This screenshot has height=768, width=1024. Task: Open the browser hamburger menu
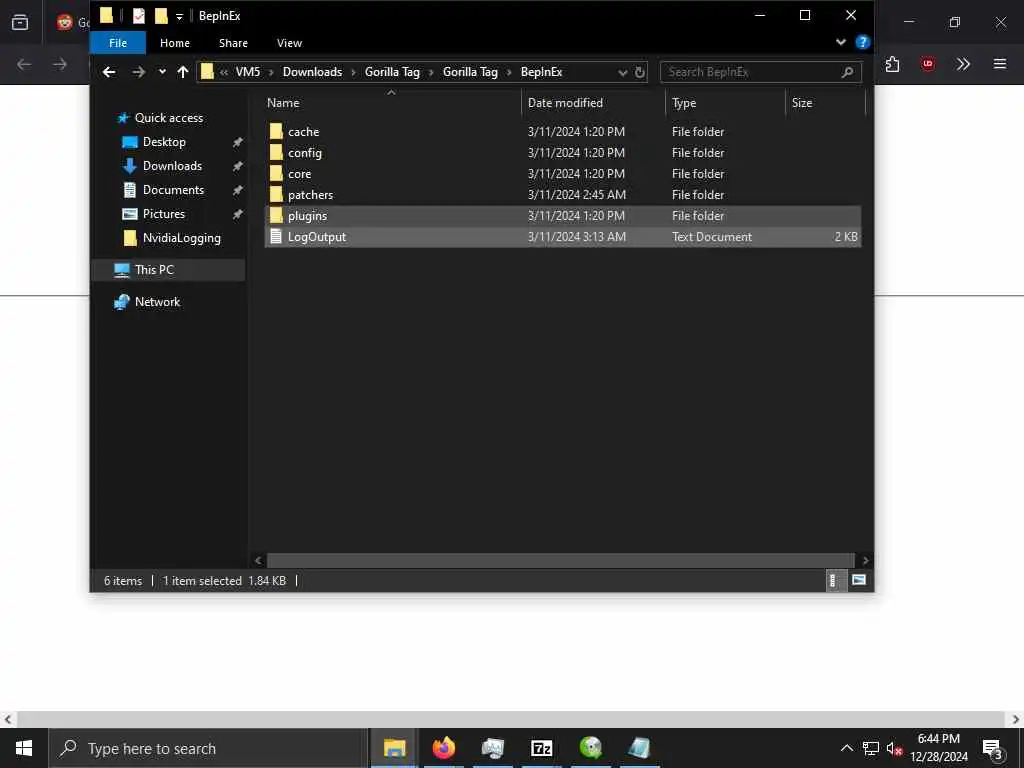tap(1000, 64)
